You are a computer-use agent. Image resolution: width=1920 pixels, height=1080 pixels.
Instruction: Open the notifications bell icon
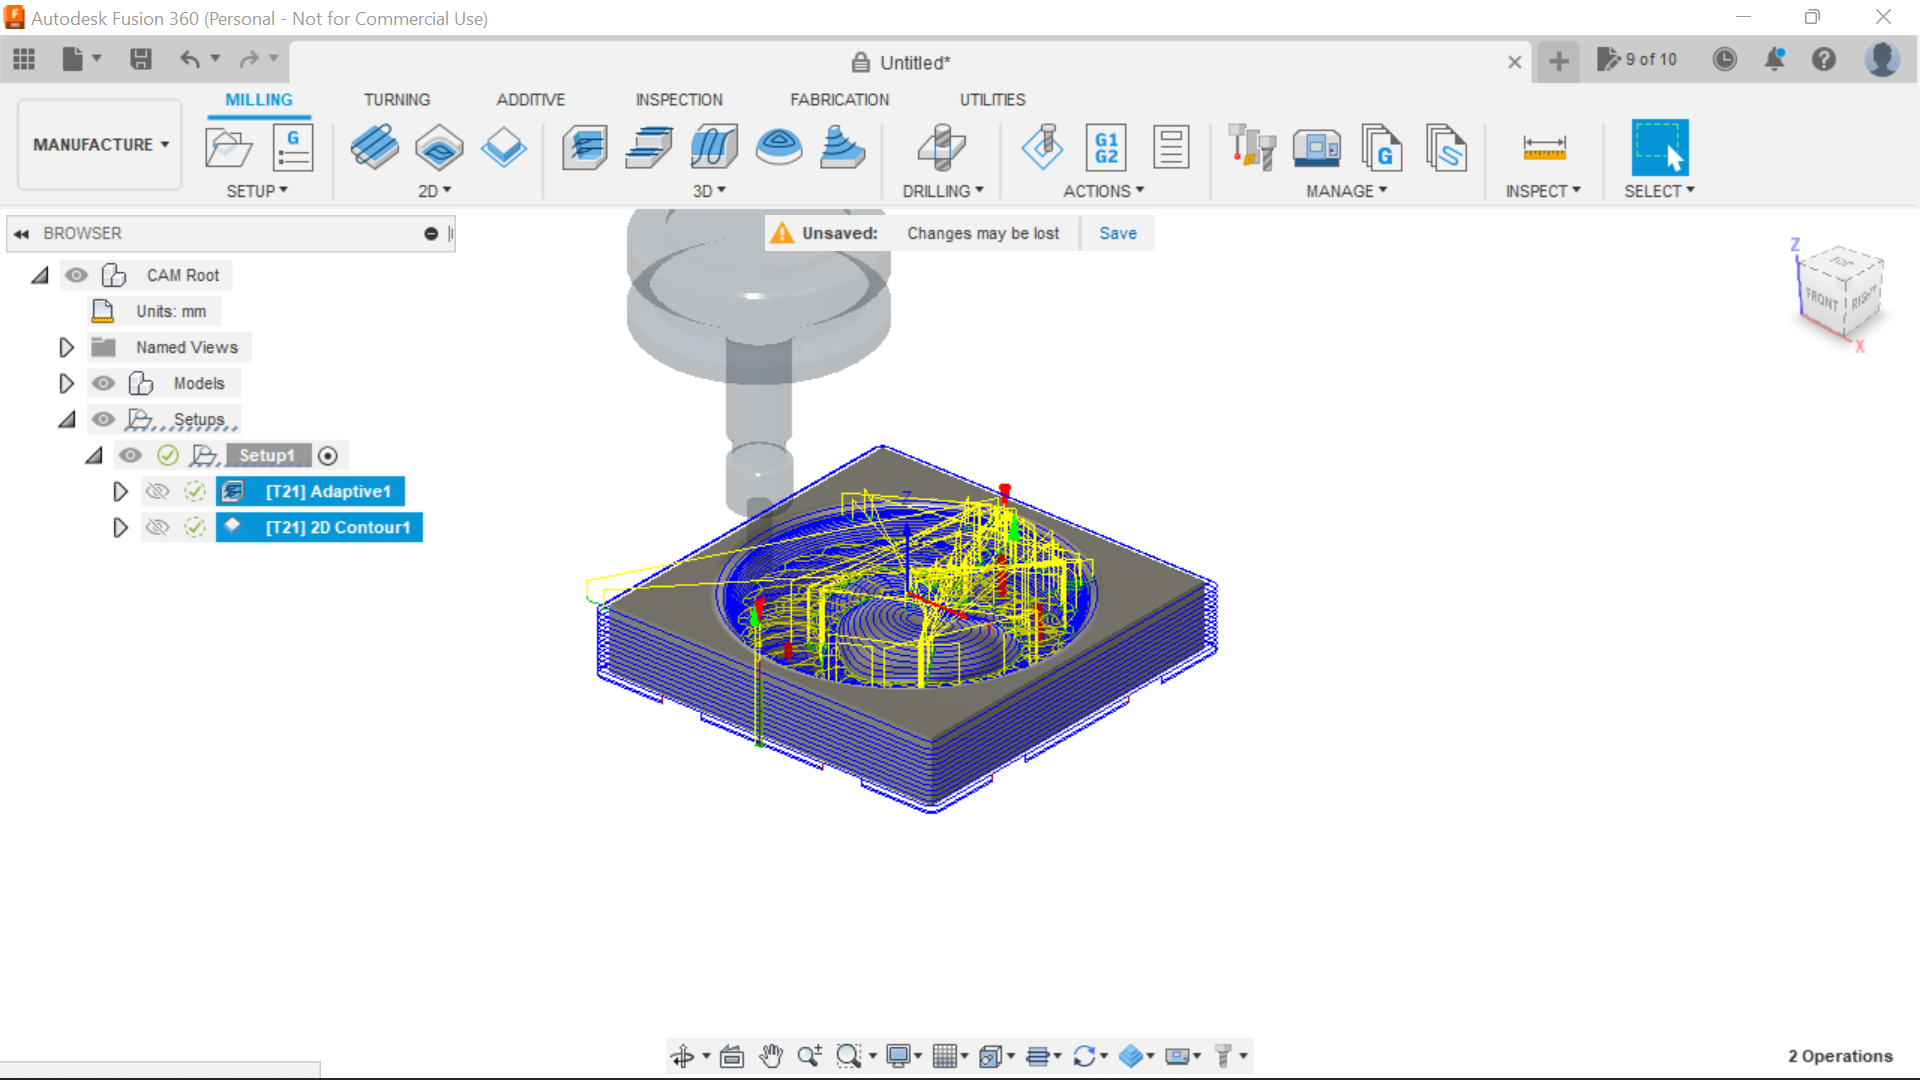click(1775, 60)
